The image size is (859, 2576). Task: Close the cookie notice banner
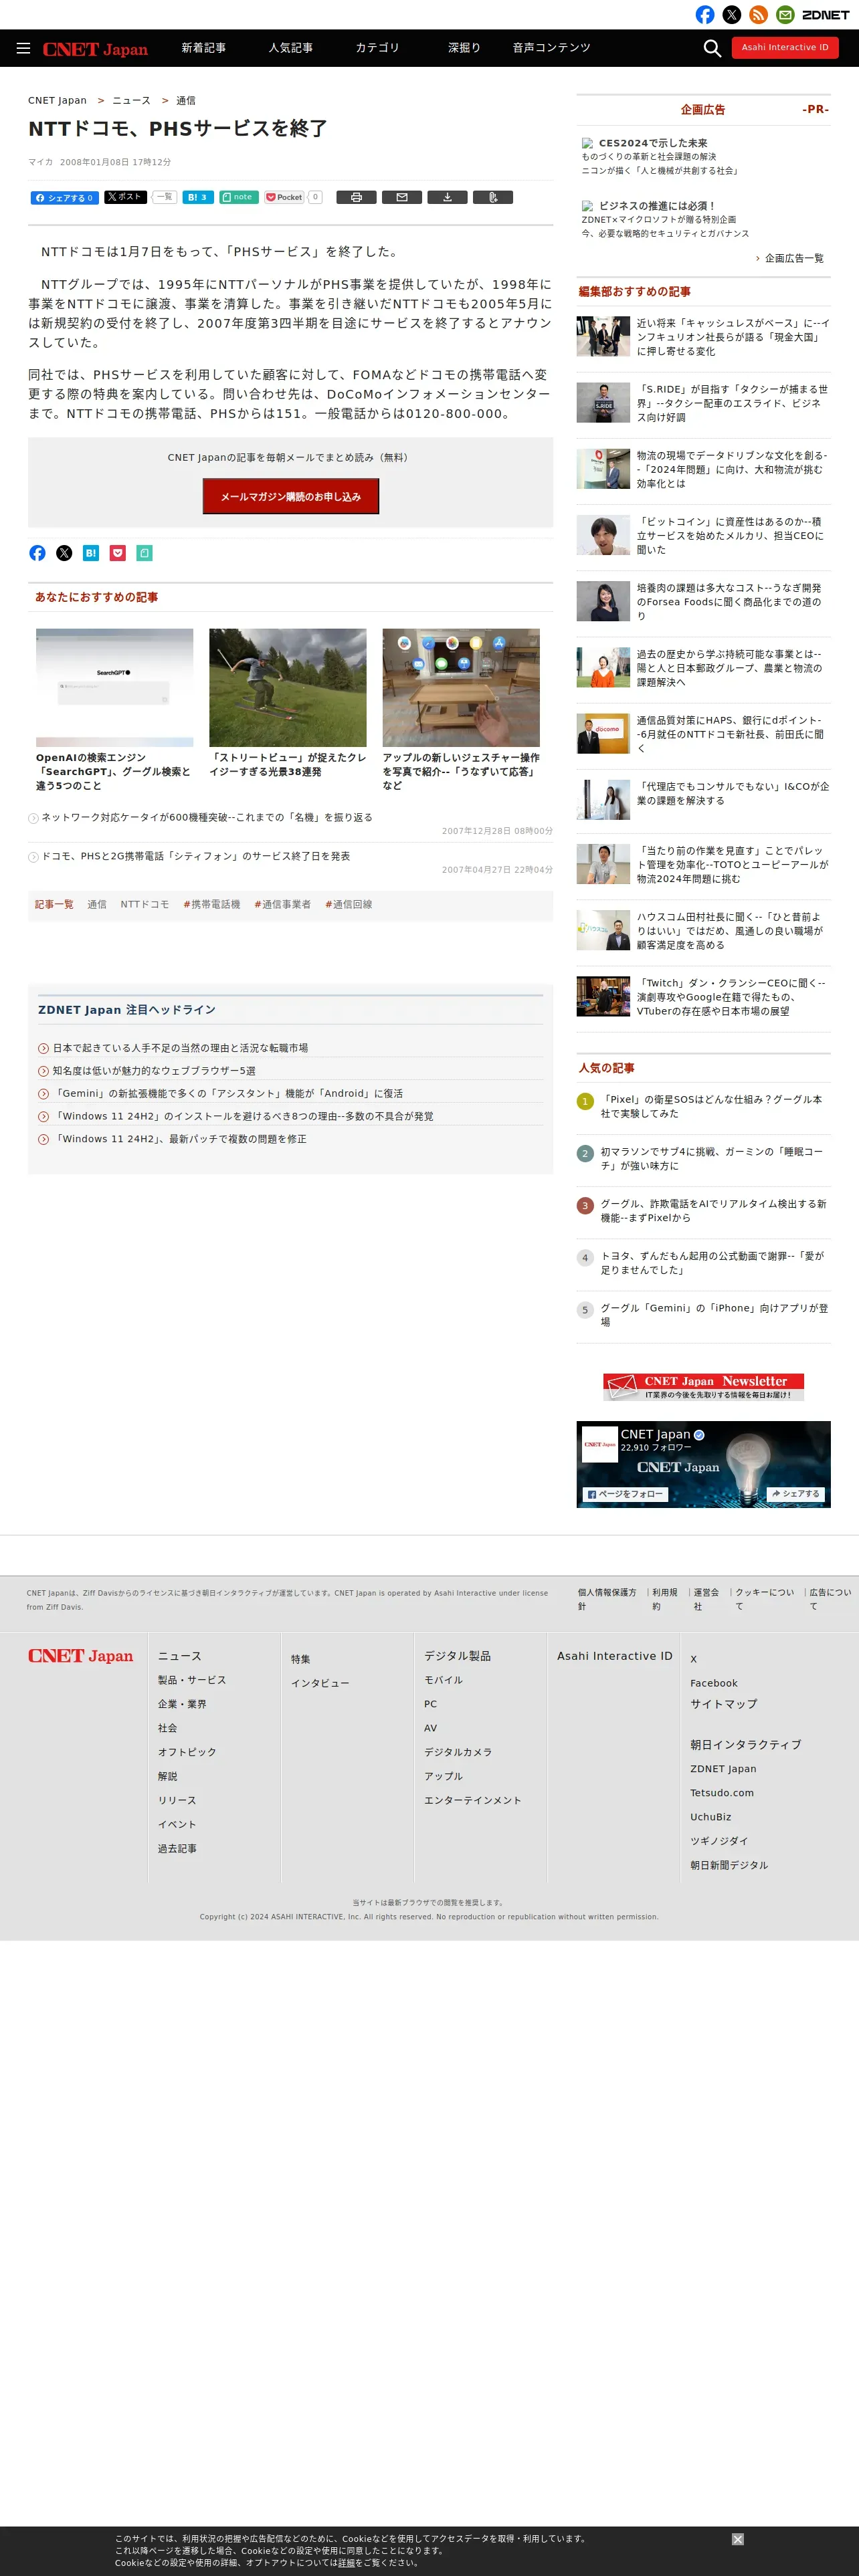pyautogui.click(x=737, y=2539)
